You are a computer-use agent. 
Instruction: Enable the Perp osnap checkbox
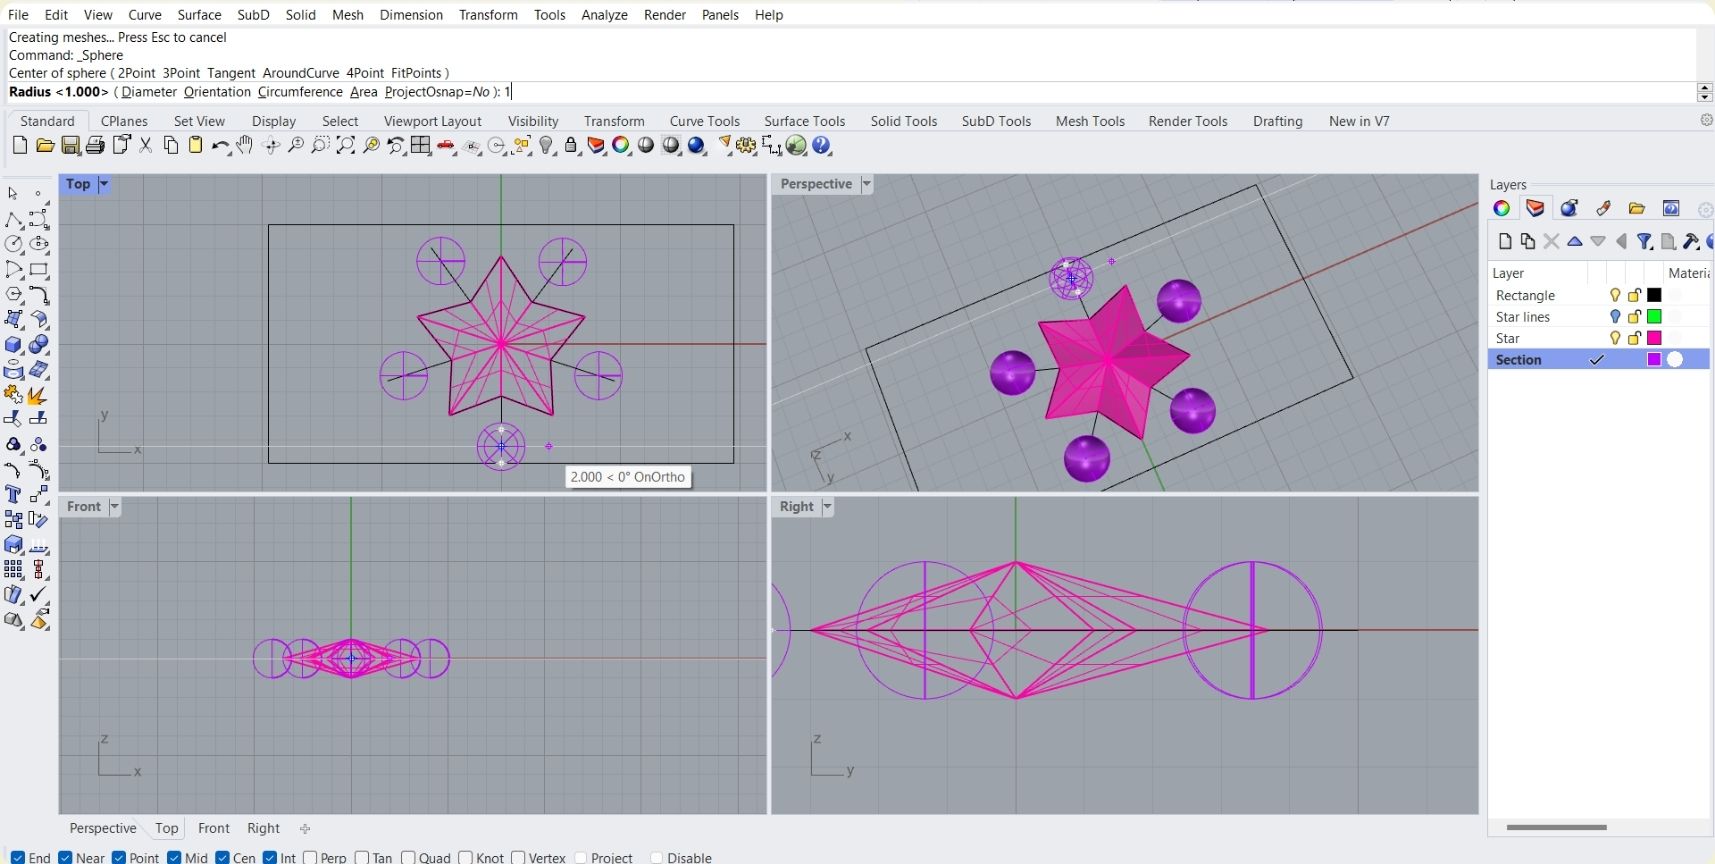pyautogui.click(x=310, y=857)
